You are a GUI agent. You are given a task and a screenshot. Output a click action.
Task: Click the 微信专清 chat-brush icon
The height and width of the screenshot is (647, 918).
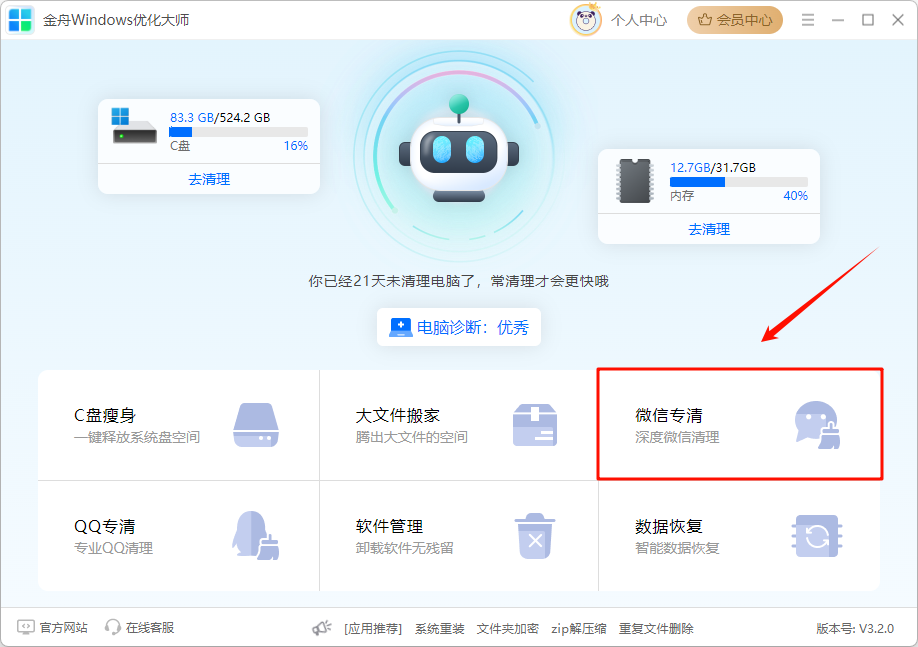tap(817, 425)
